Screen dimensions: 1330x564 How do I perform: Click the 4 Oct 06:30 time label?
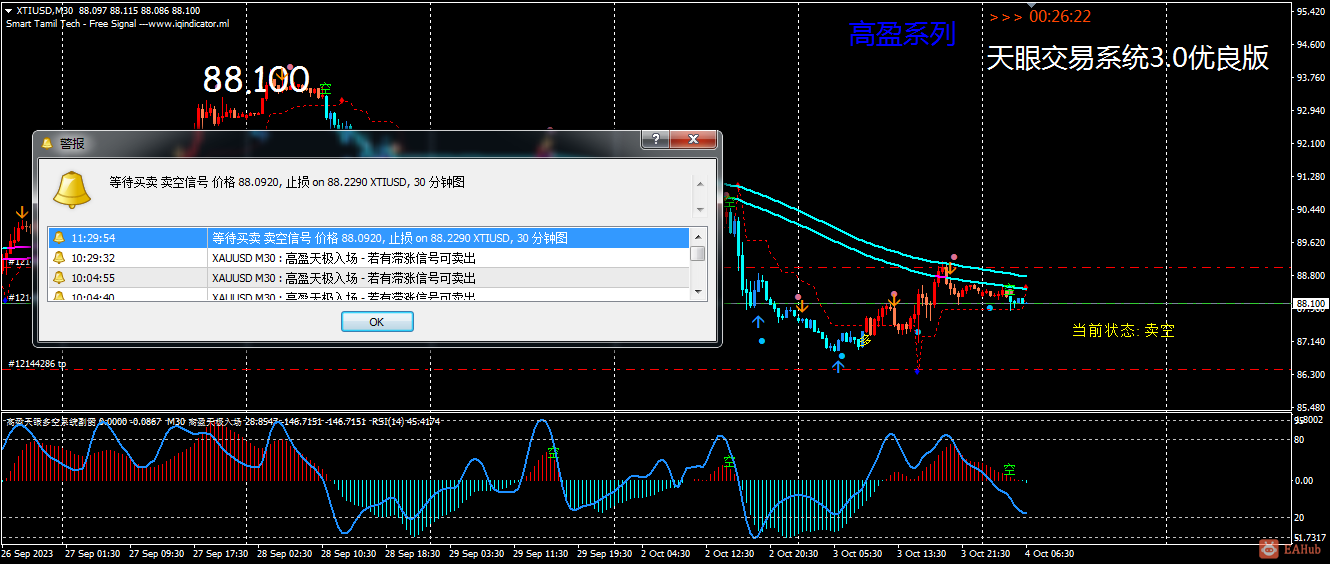1049,553
